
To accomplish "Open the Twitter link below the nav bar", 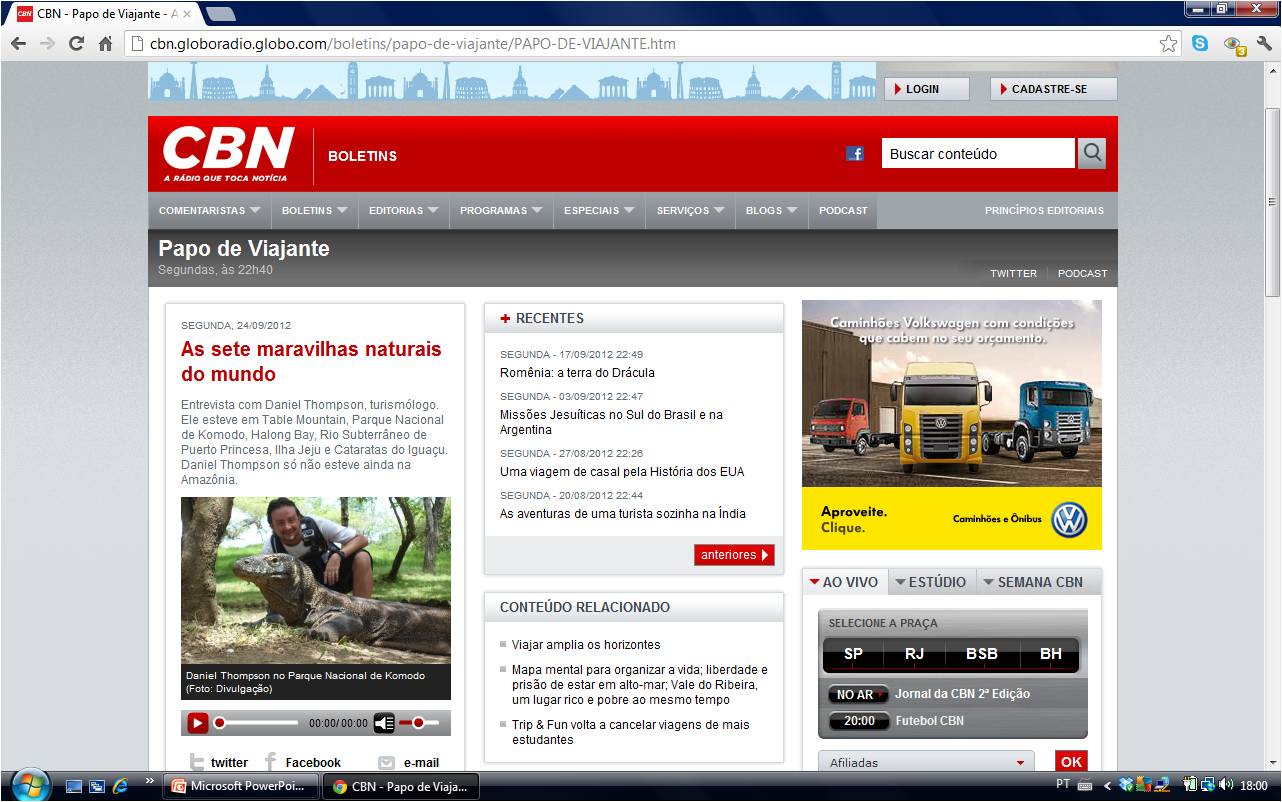I will 1013,273.
